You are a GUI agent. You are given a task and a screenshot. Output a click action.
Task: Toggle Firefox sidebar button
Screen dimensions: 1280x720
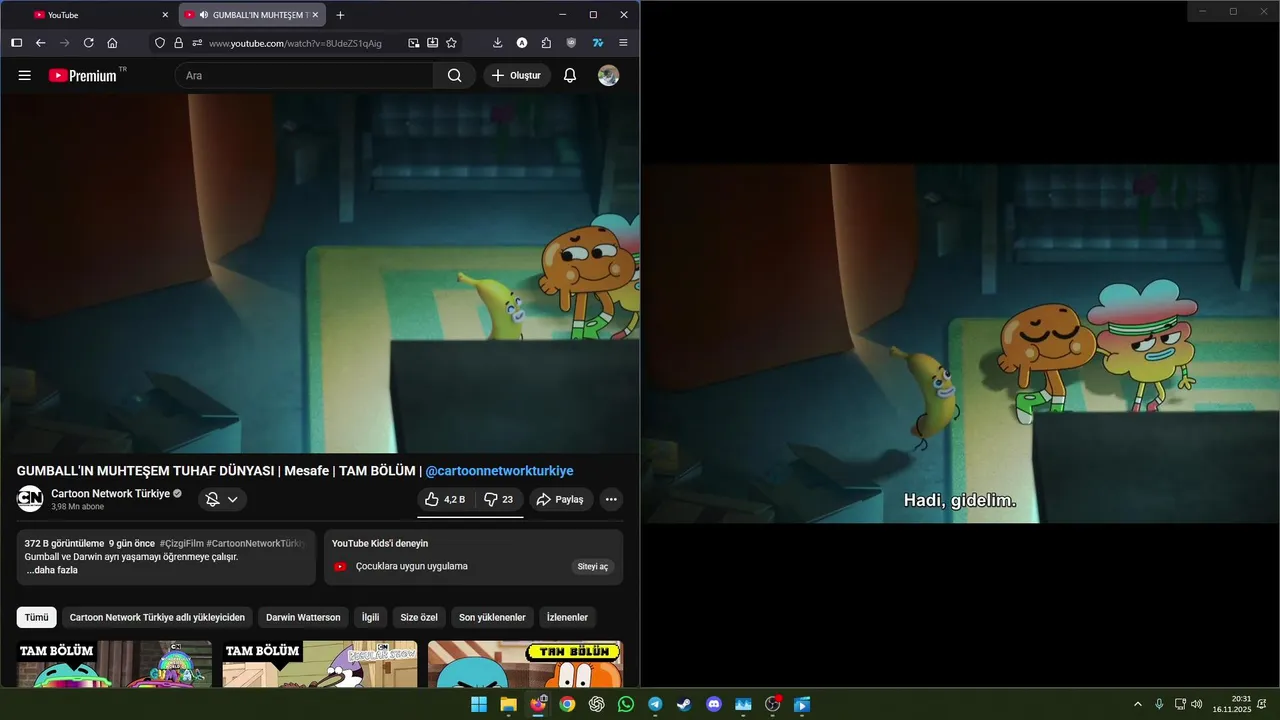(x=16, y=43)
